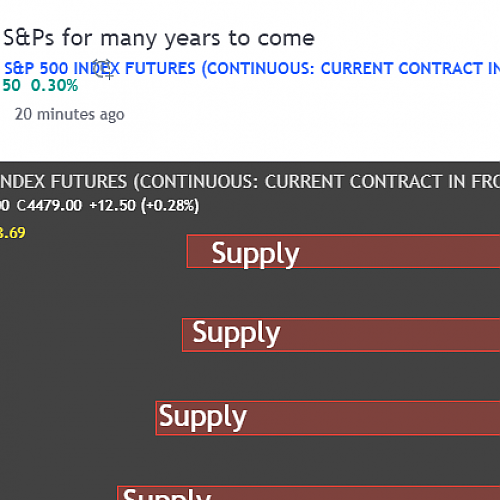
Task: Click the green 0.30% percent change
Action: click(54, 86)
